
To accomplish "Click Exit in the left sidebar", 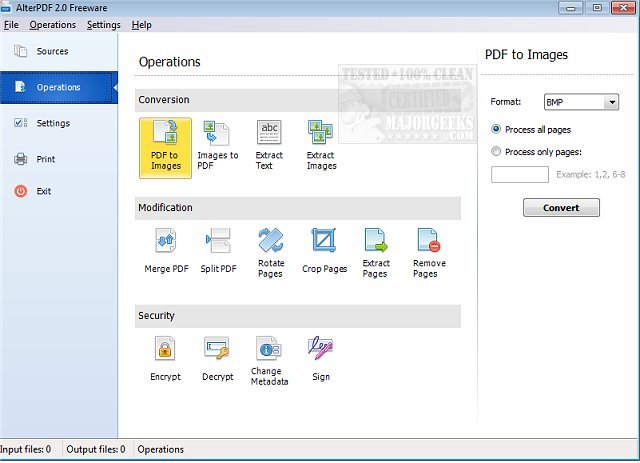I will tap(43, 191).
